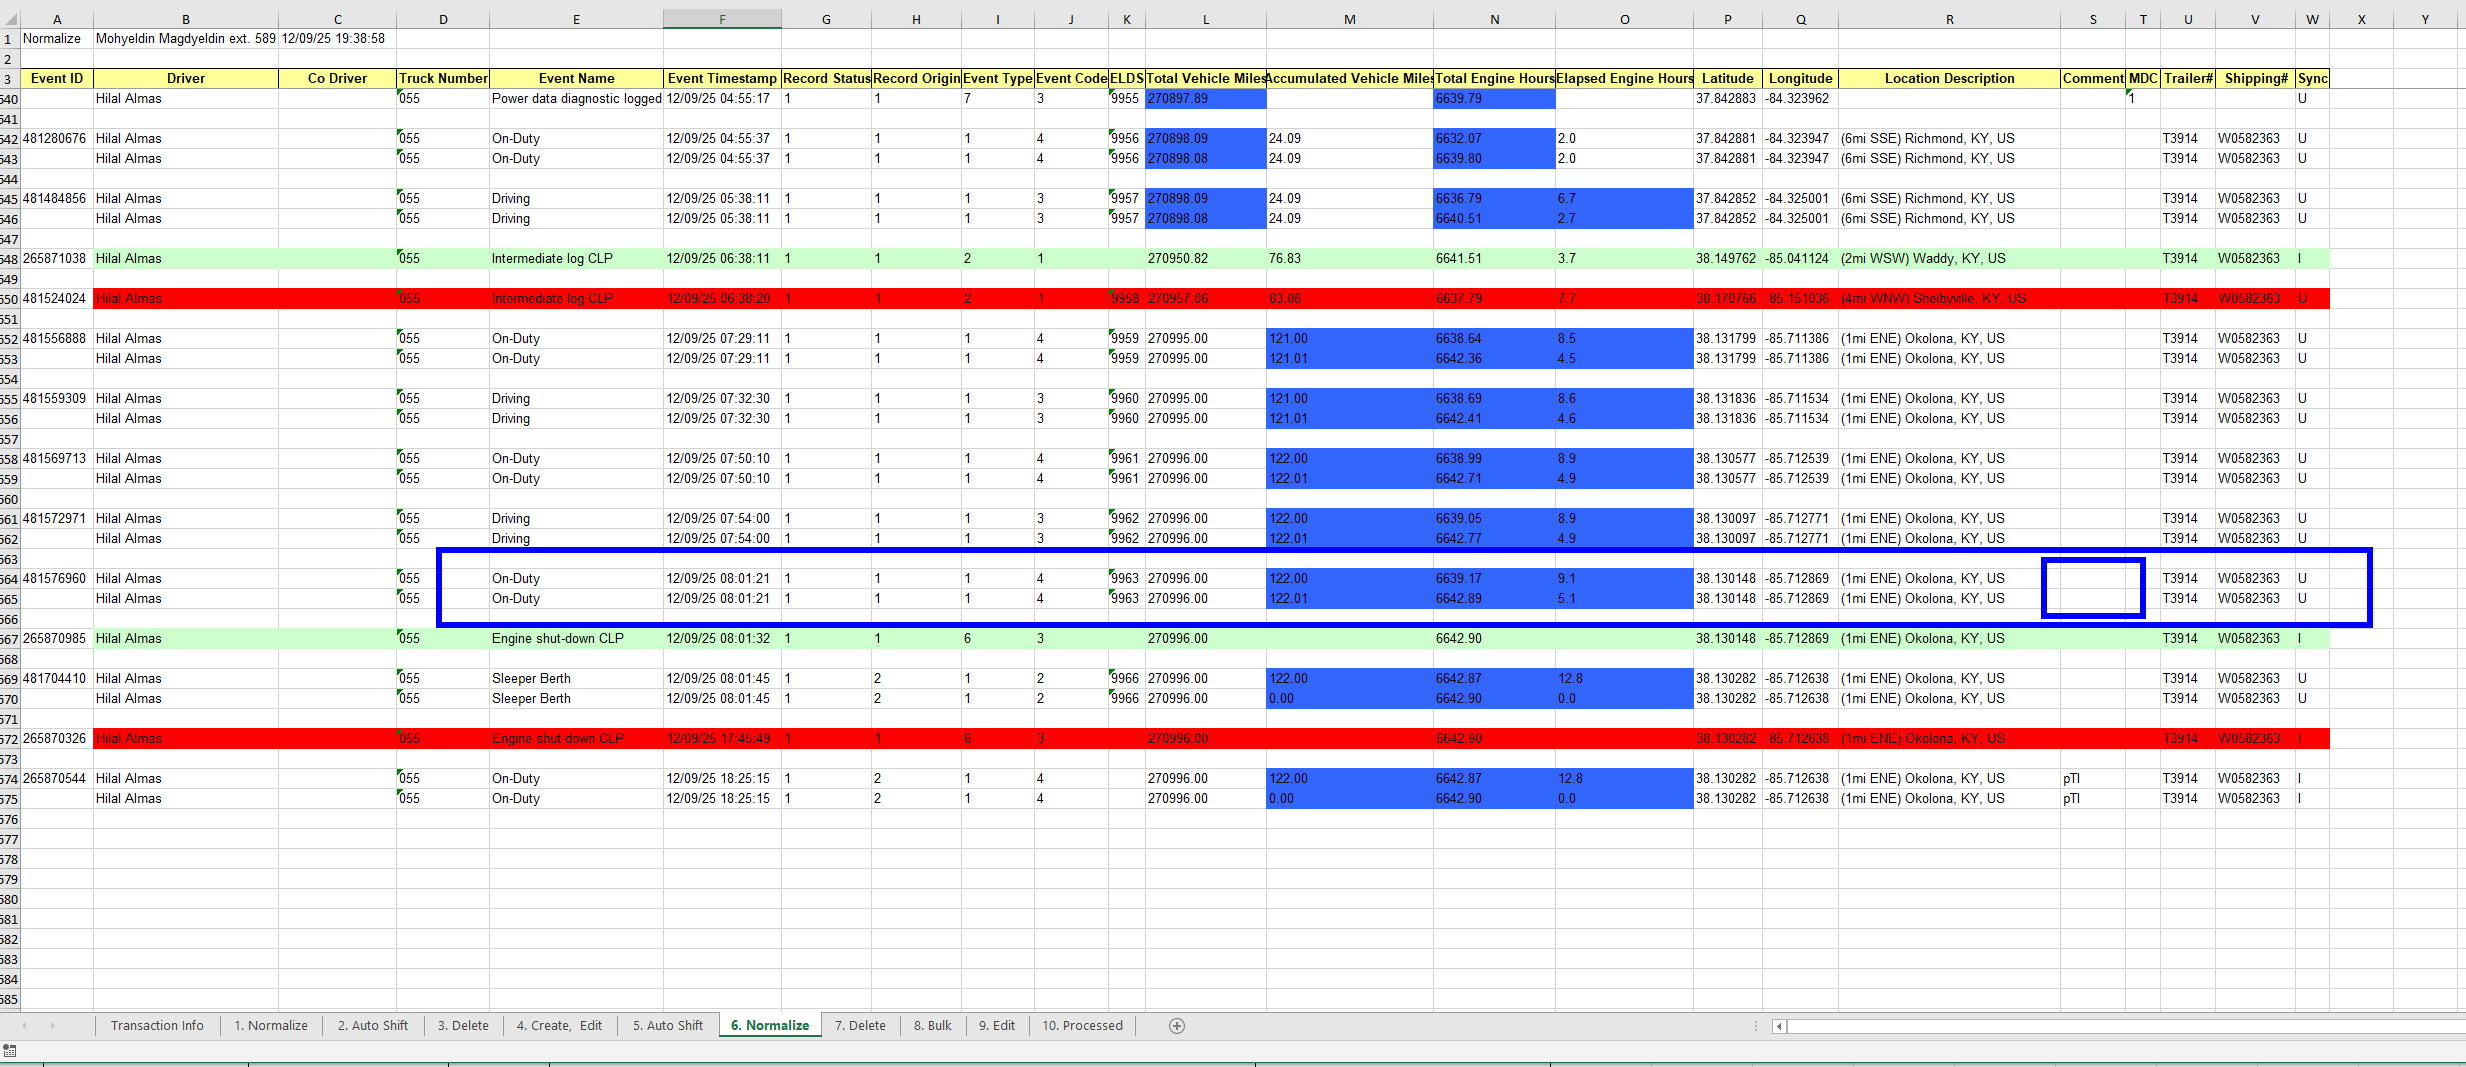This screenshot has width=2466, height=1067.
Task: Click location '(4mi WNW) Shelbyville, KY, US'
Action: click(x=1949, y=299)
